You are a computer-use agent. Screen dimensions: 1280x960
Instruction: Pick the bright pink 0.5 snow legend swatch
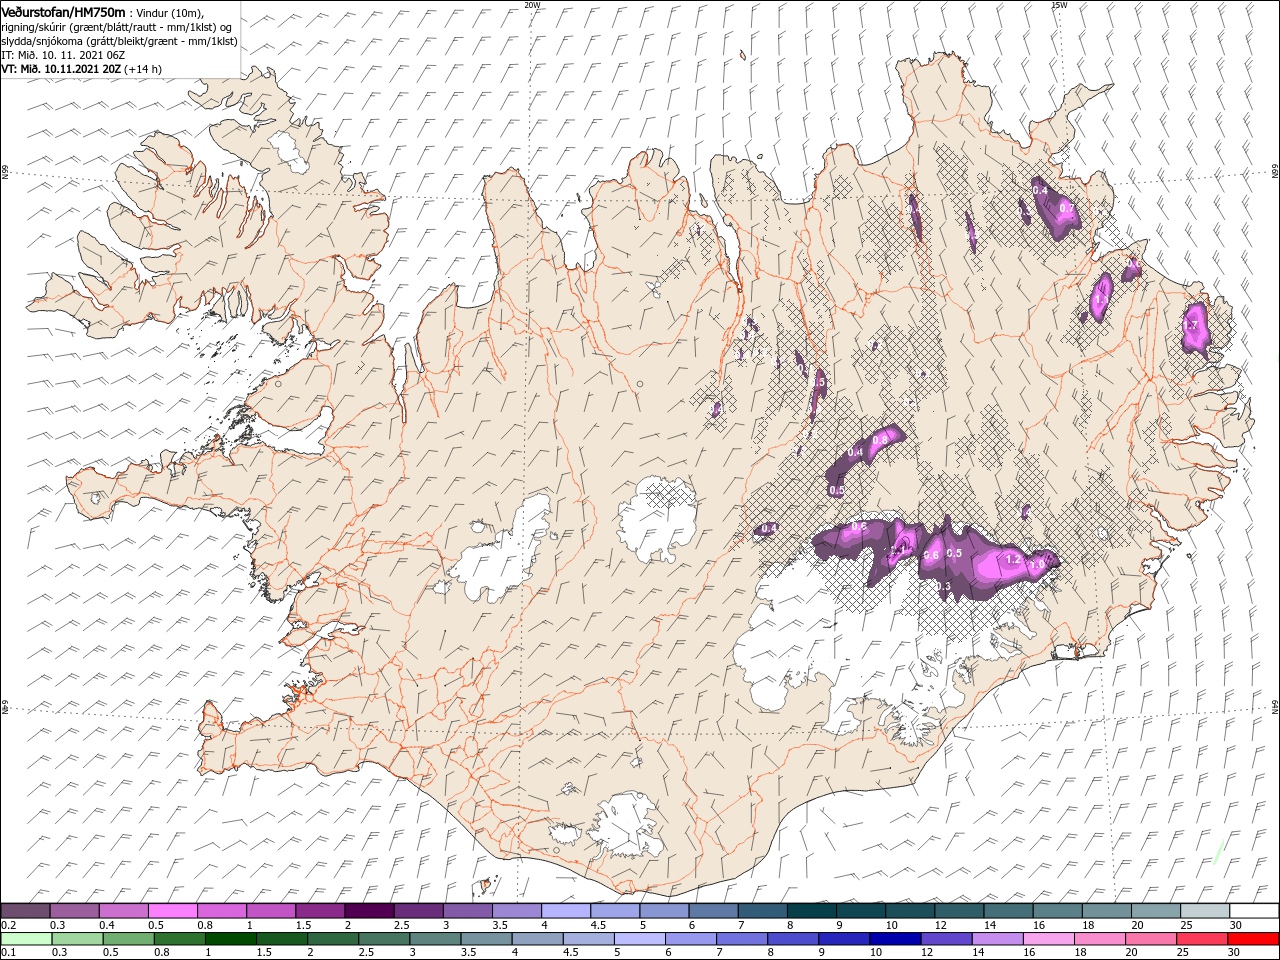173,911
